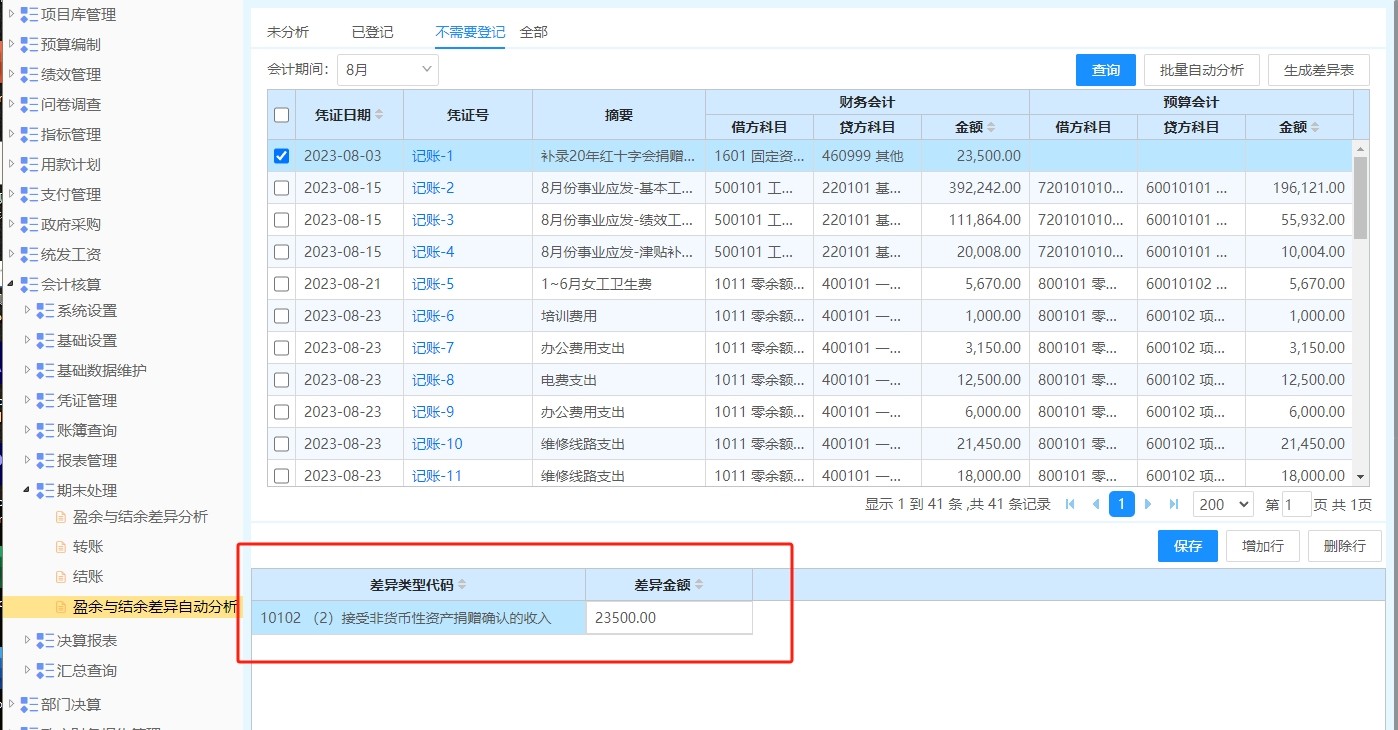Switch to the 未分析 tab

tap(288, 32)
